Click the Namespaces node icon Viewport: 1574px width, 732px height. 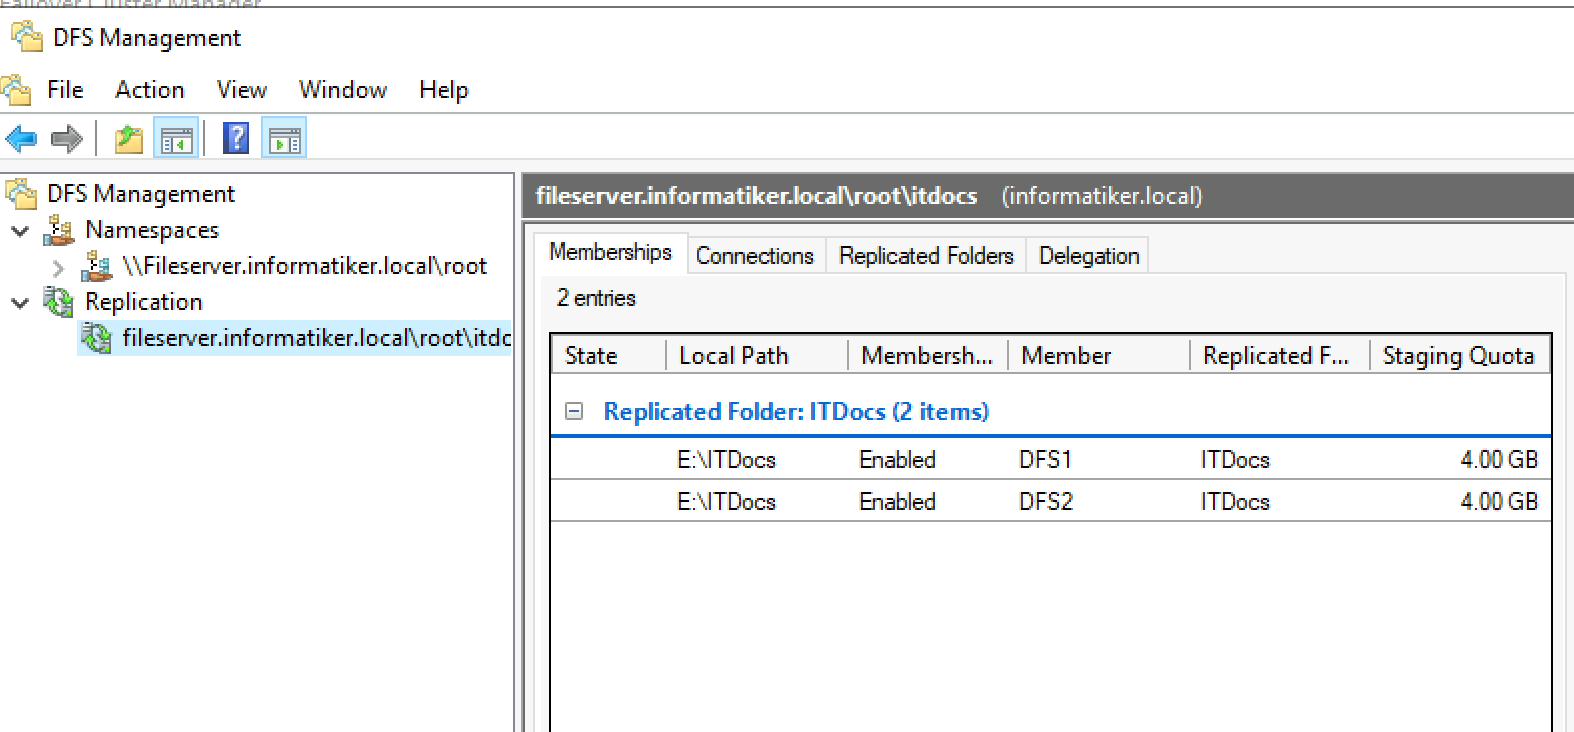click(x=59, y=231)
